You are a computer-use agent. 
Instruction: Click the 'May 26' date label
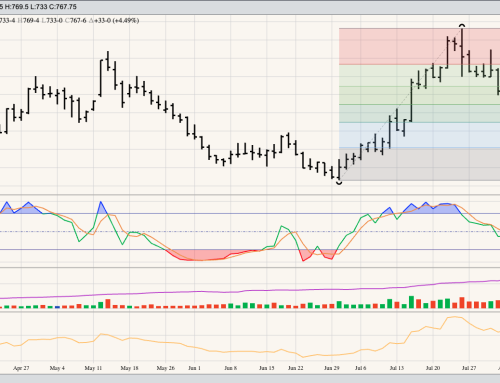pos(166,368)
